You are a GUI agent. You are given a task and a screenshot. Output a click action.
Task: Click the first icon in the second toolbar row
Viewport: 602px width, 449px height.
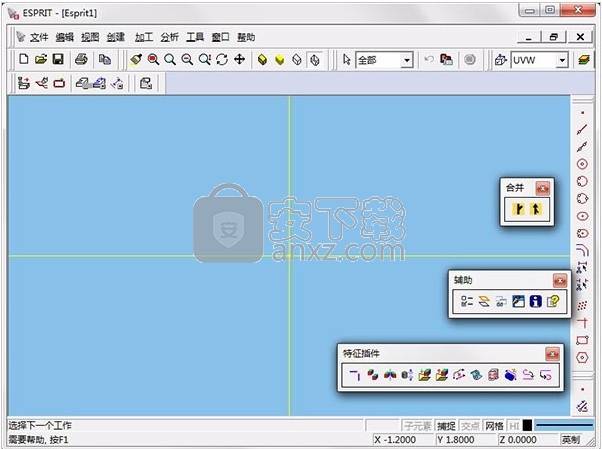[24, 83]
